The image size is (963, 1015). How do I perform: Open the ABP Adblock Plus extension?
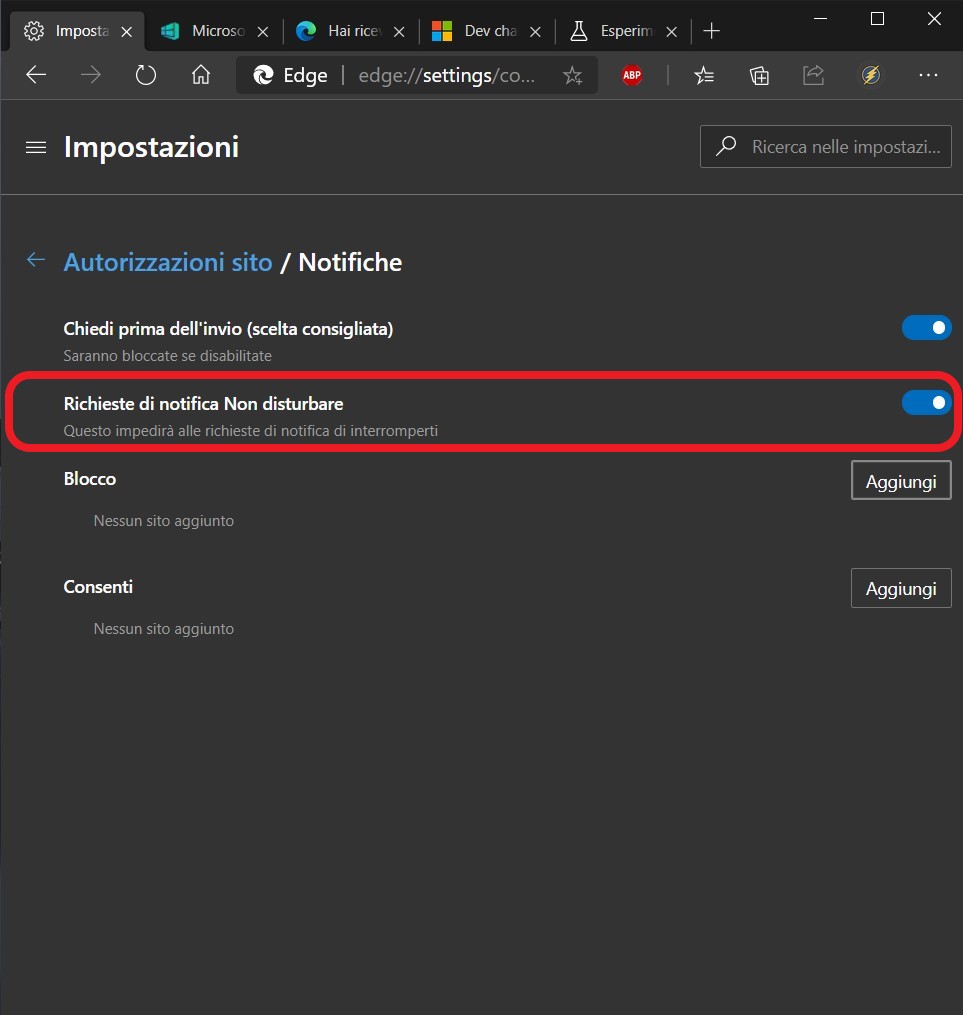[x=632, y=76]
